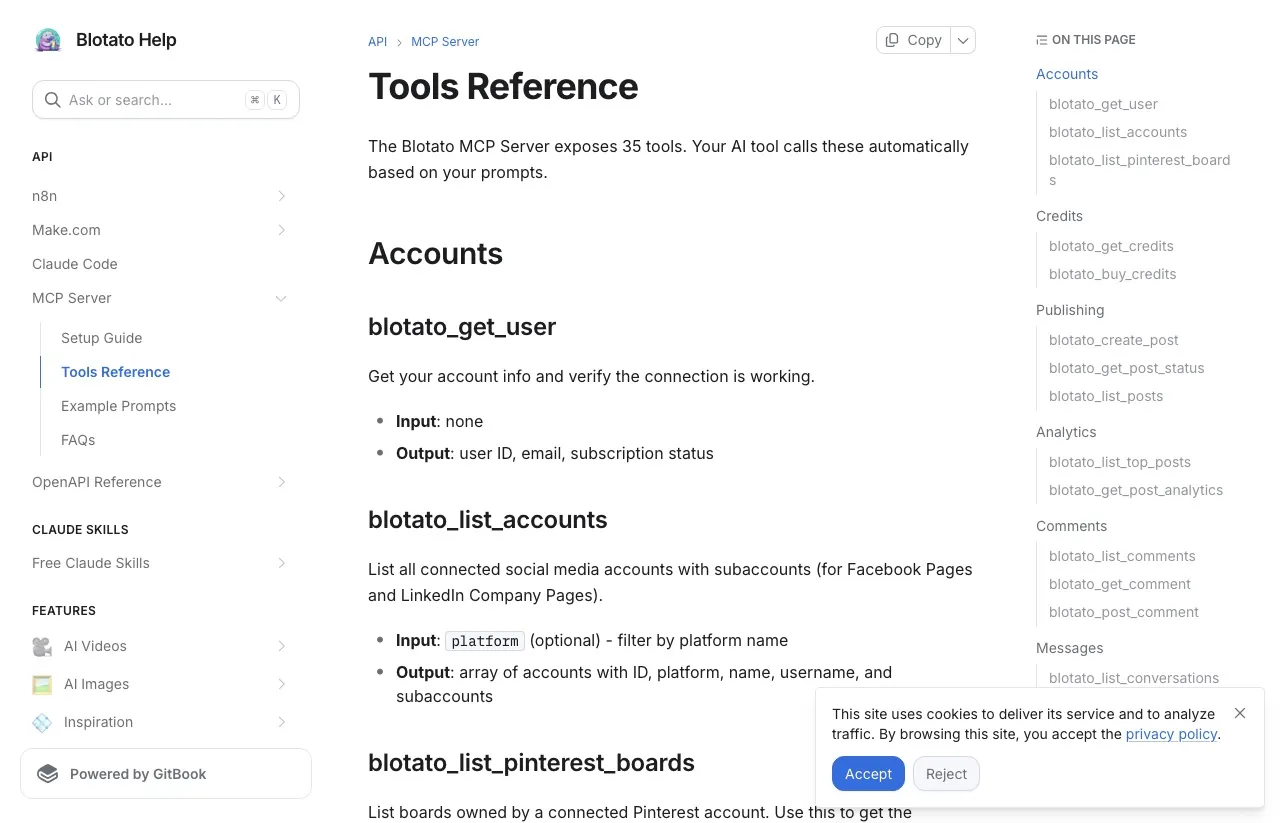Screen dimensions: 1280x823
Task: Click the Inspiration diamond icon
Action: pos(42,722)
